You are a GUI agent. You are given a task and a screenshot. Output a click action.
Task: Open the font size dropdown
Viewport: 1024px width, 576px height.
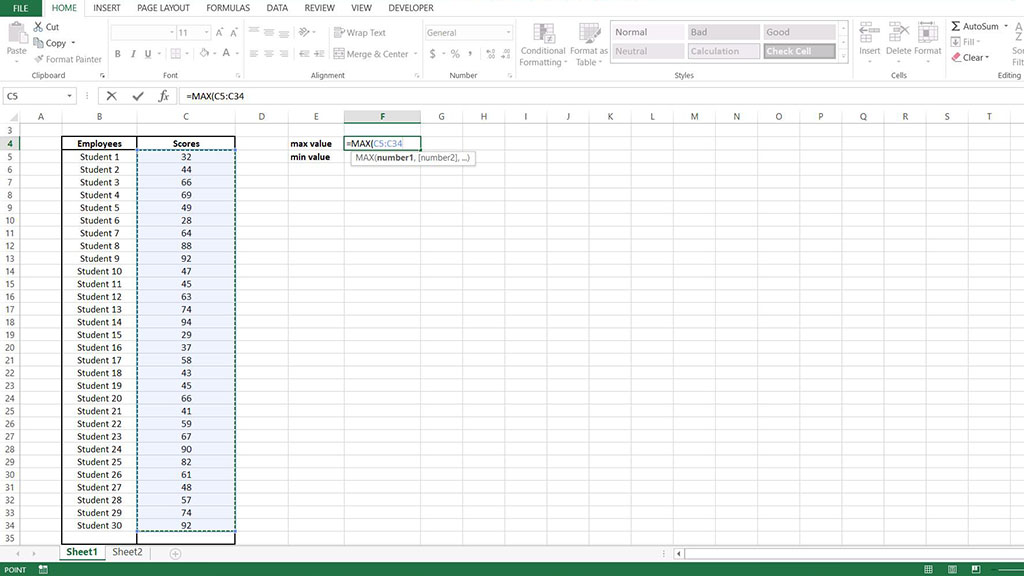(x=205, y=31)
